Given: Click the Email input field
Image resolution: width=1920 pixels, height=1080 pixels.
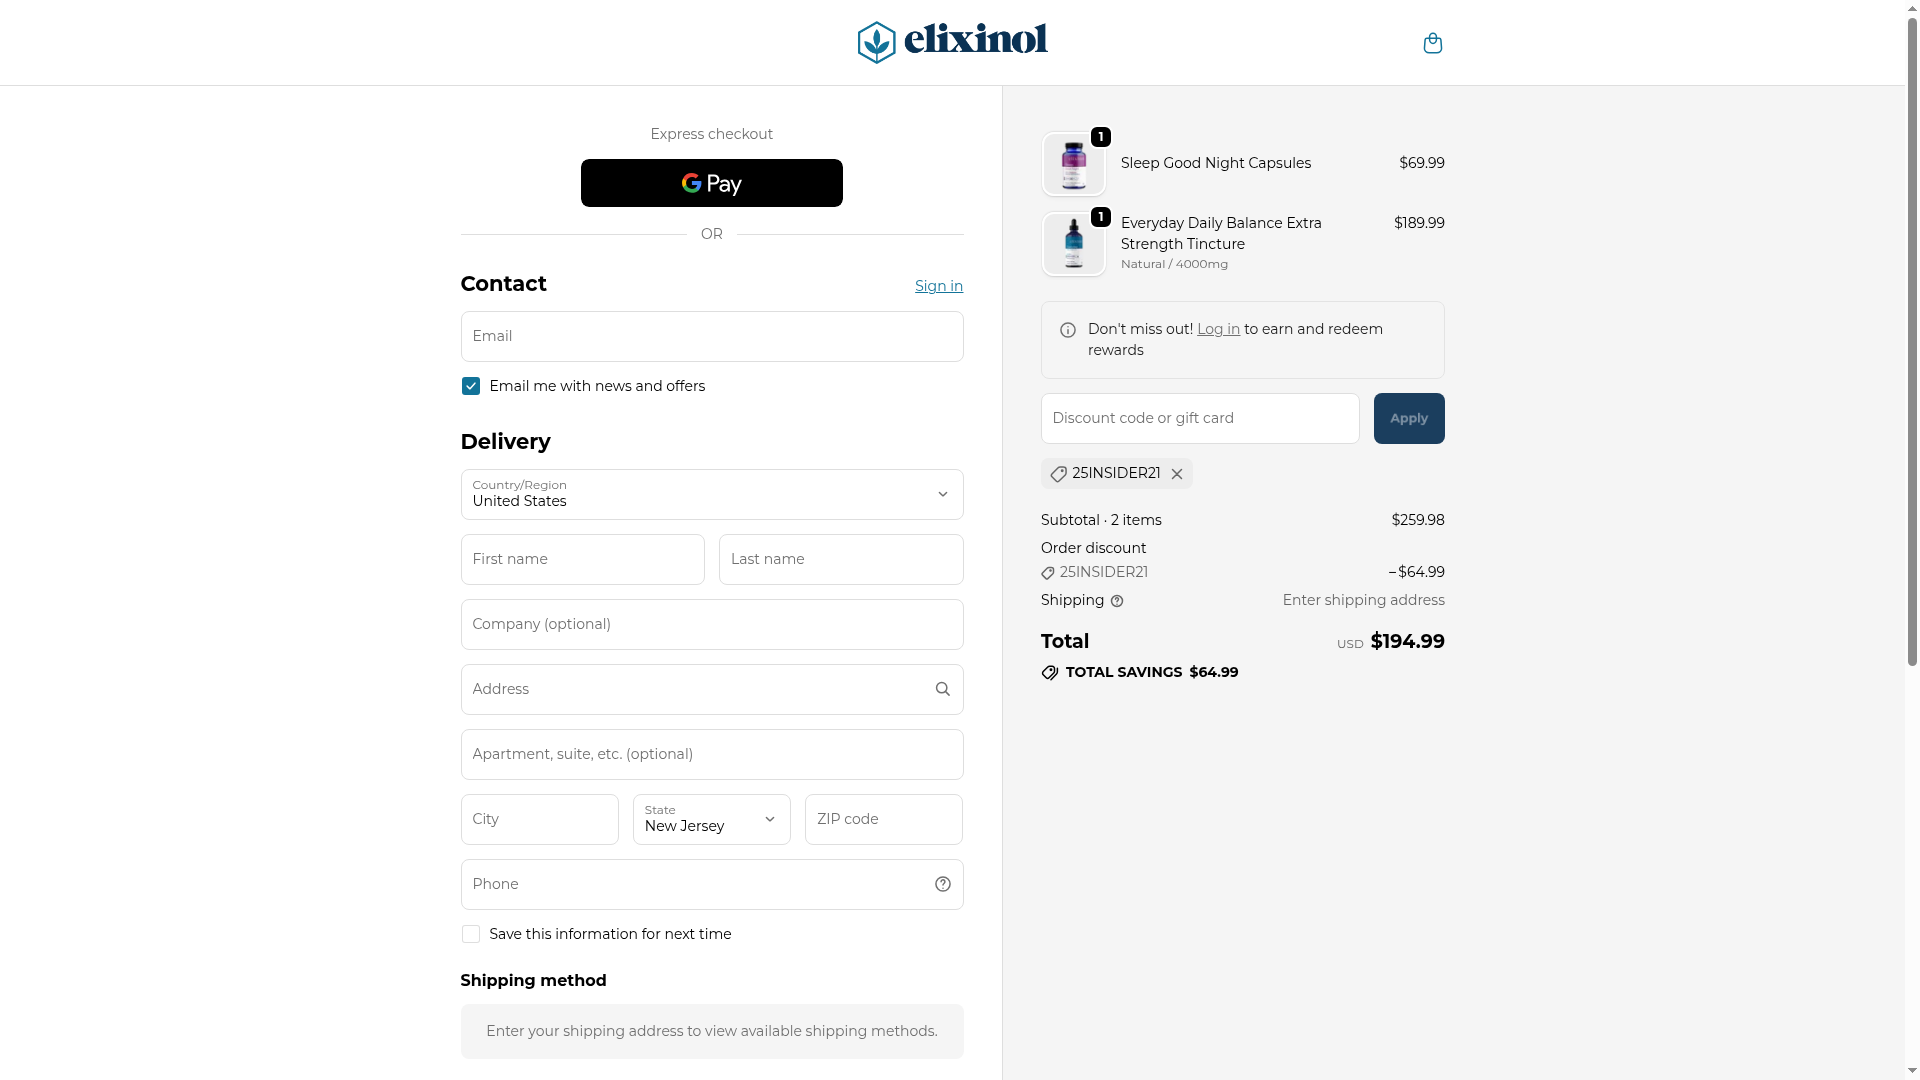Looking at the screenshot, I should coord(711,336).
